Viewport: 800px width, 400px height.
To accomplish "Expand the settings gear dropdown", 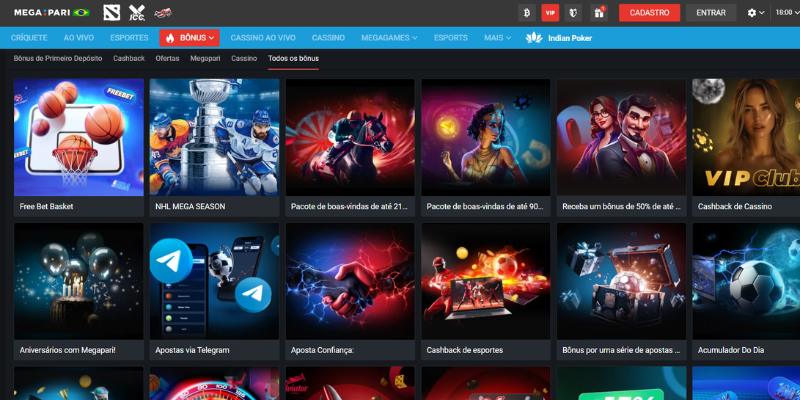I will pos(756,13).
